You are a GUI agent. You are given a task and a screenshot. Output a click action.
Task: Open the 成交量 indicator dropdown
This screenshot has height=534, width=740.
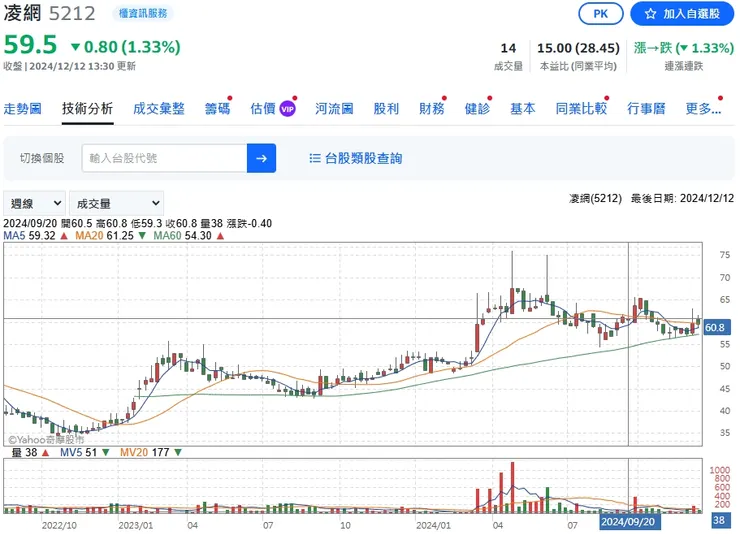tap(116, 203)
